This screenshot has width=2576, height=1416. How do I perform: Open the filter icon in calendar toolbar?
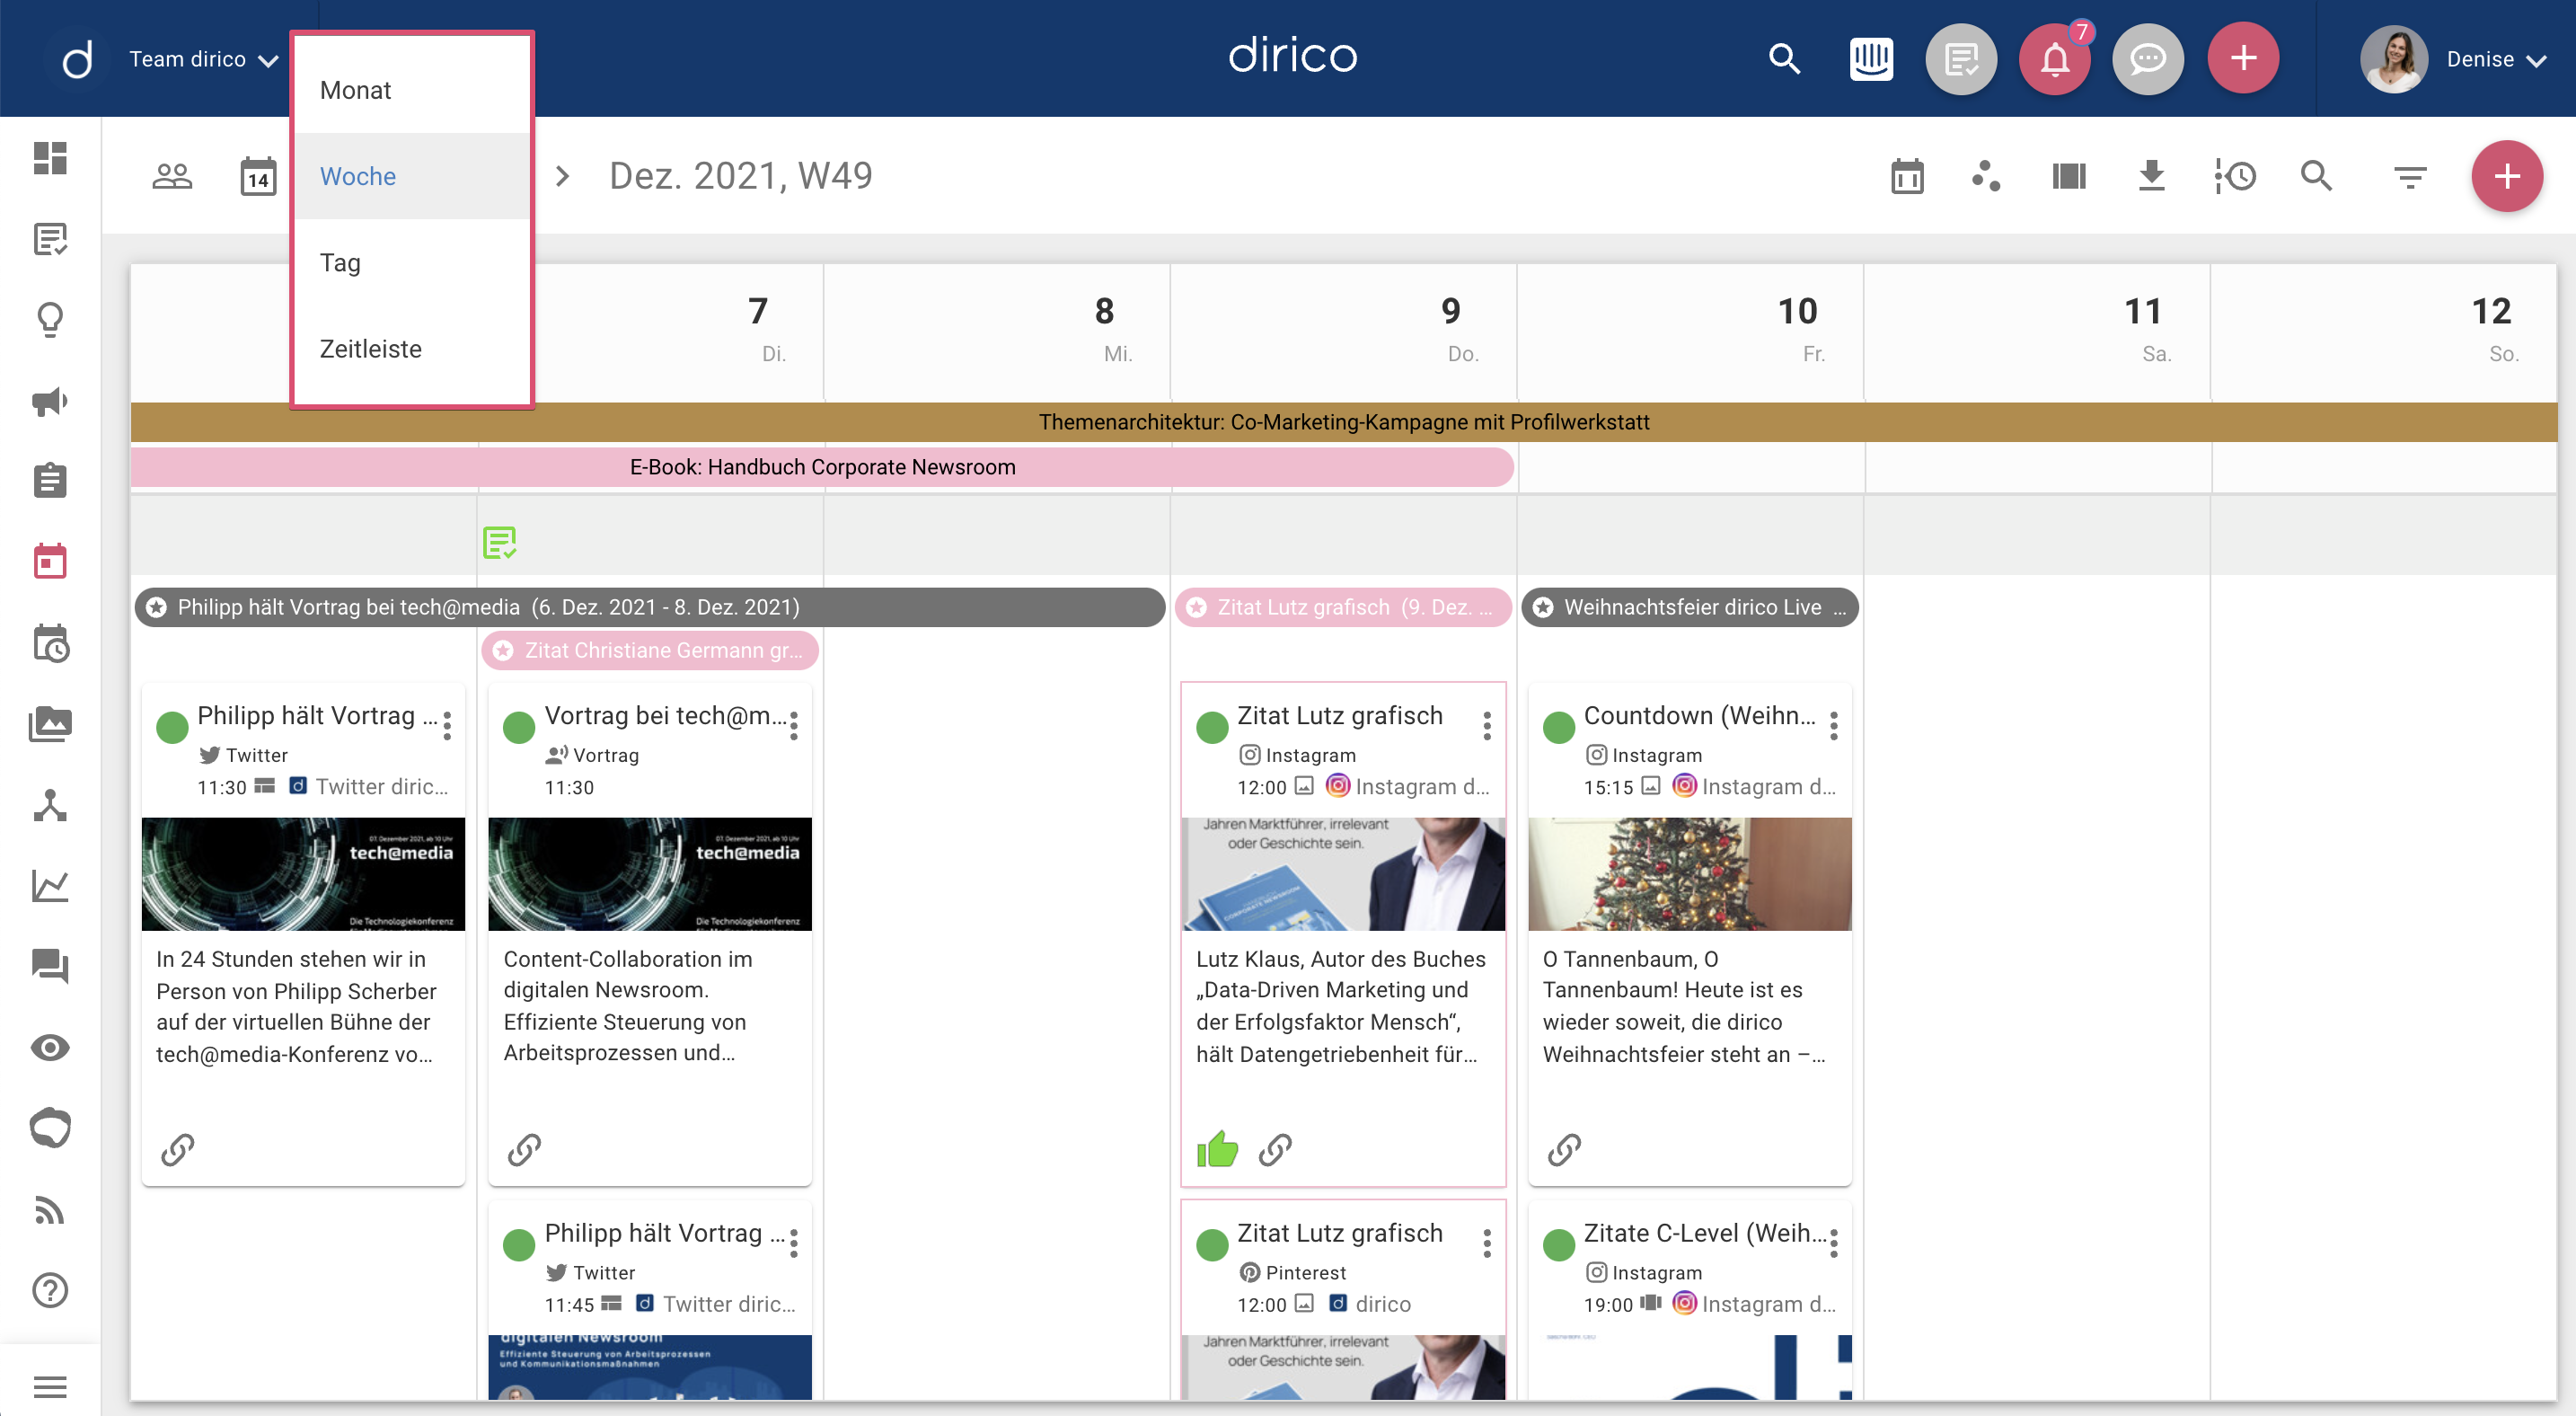[2411, 177]
